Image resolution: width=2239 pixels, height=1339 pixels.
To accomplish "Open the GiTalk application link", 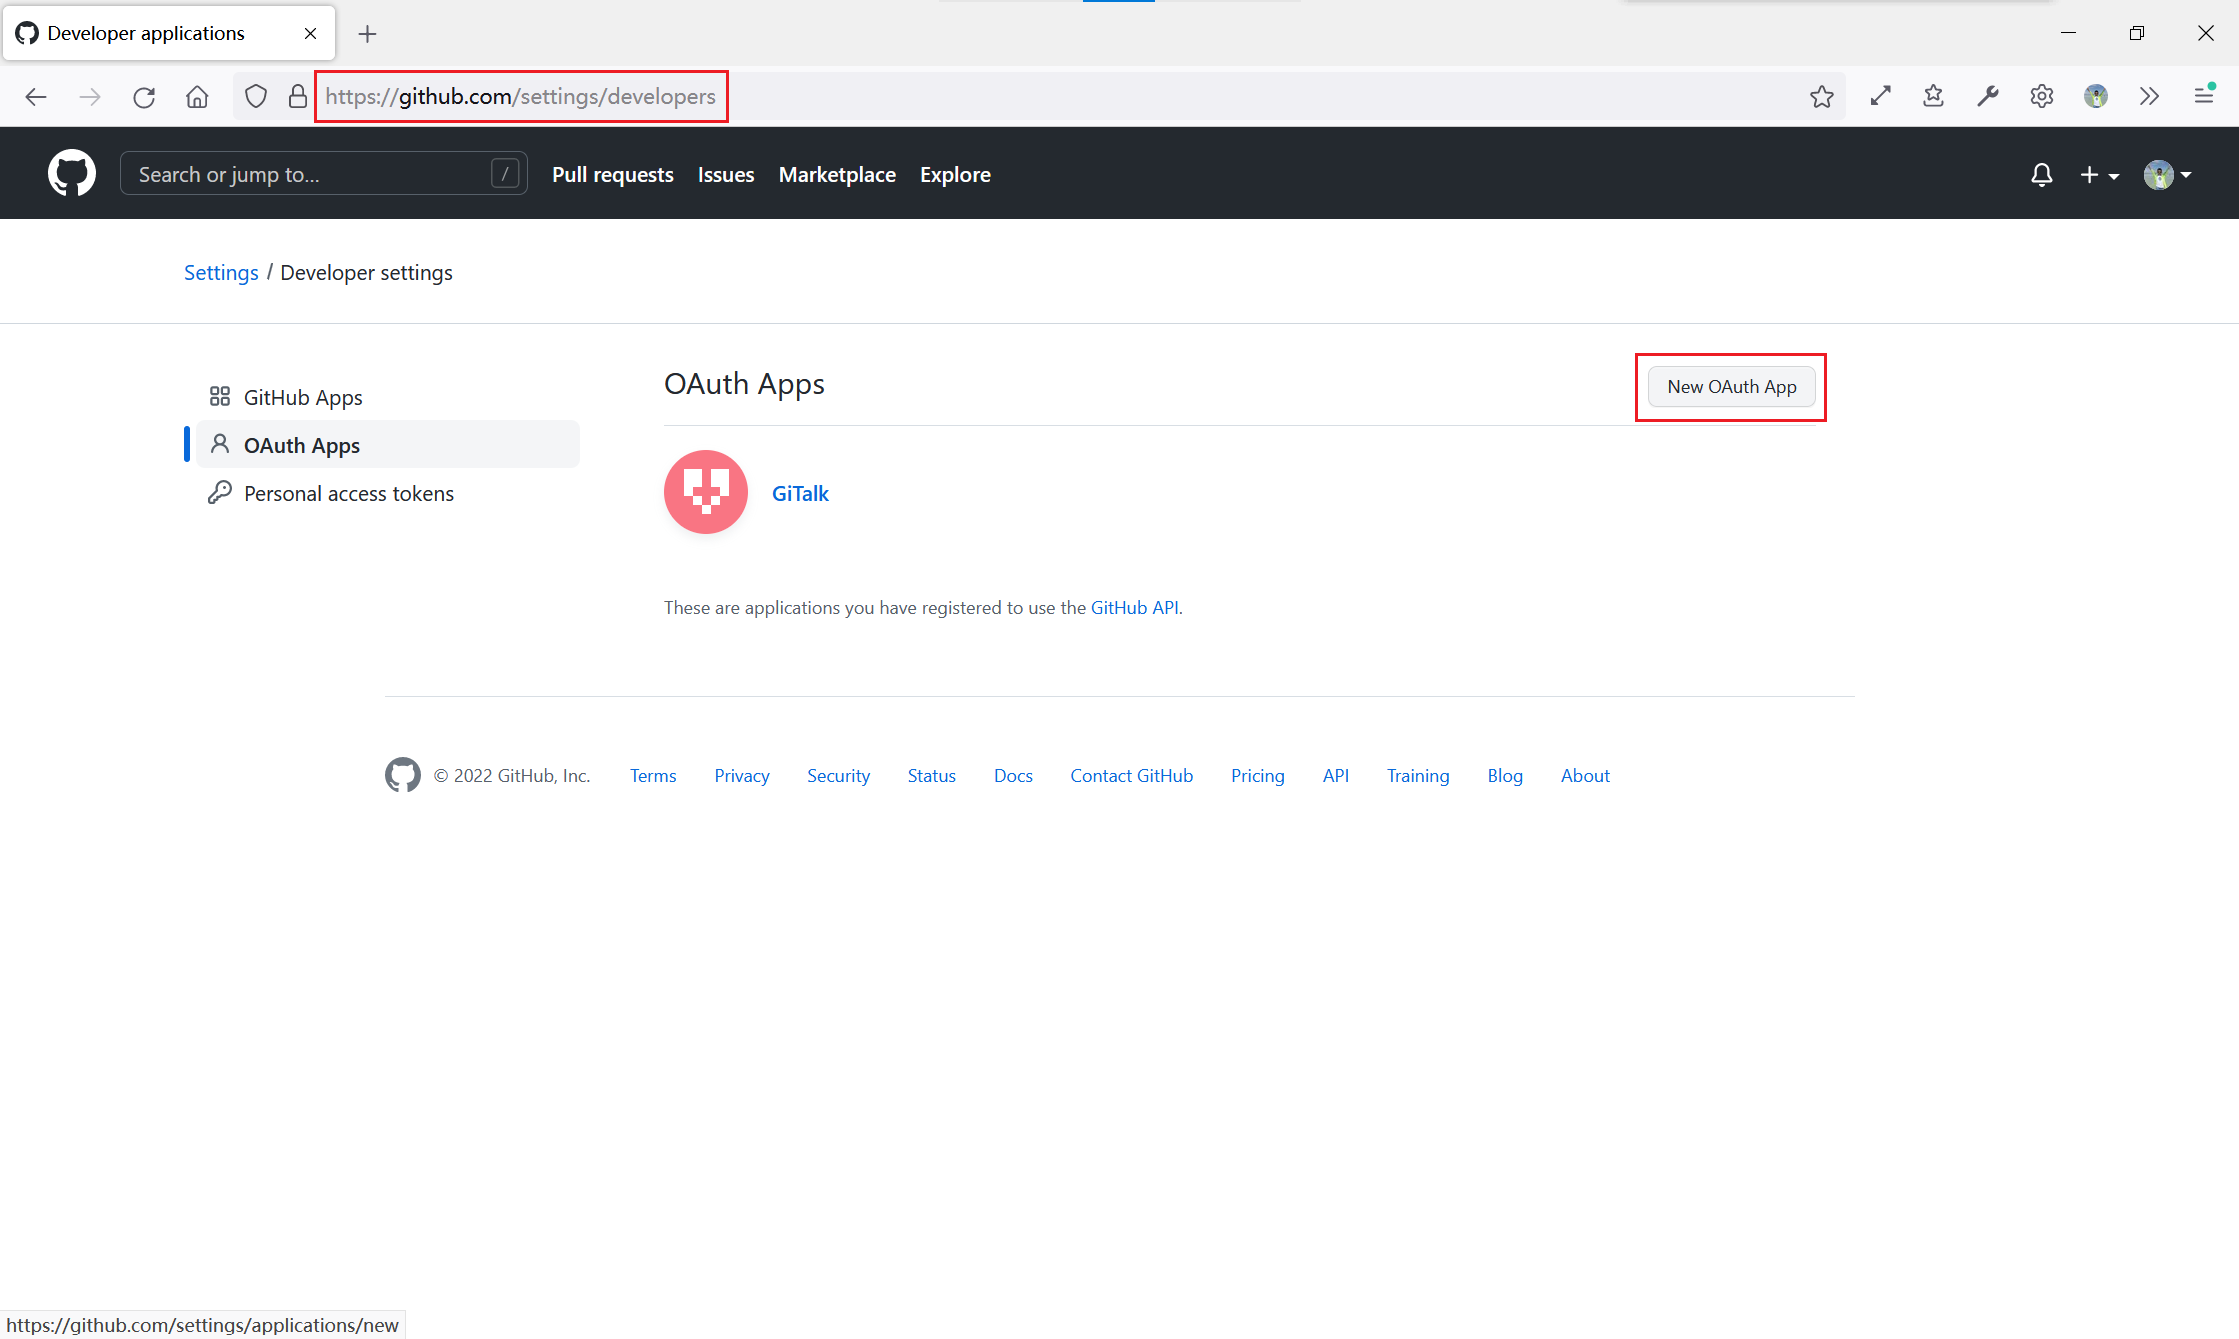I will point(800,493).
